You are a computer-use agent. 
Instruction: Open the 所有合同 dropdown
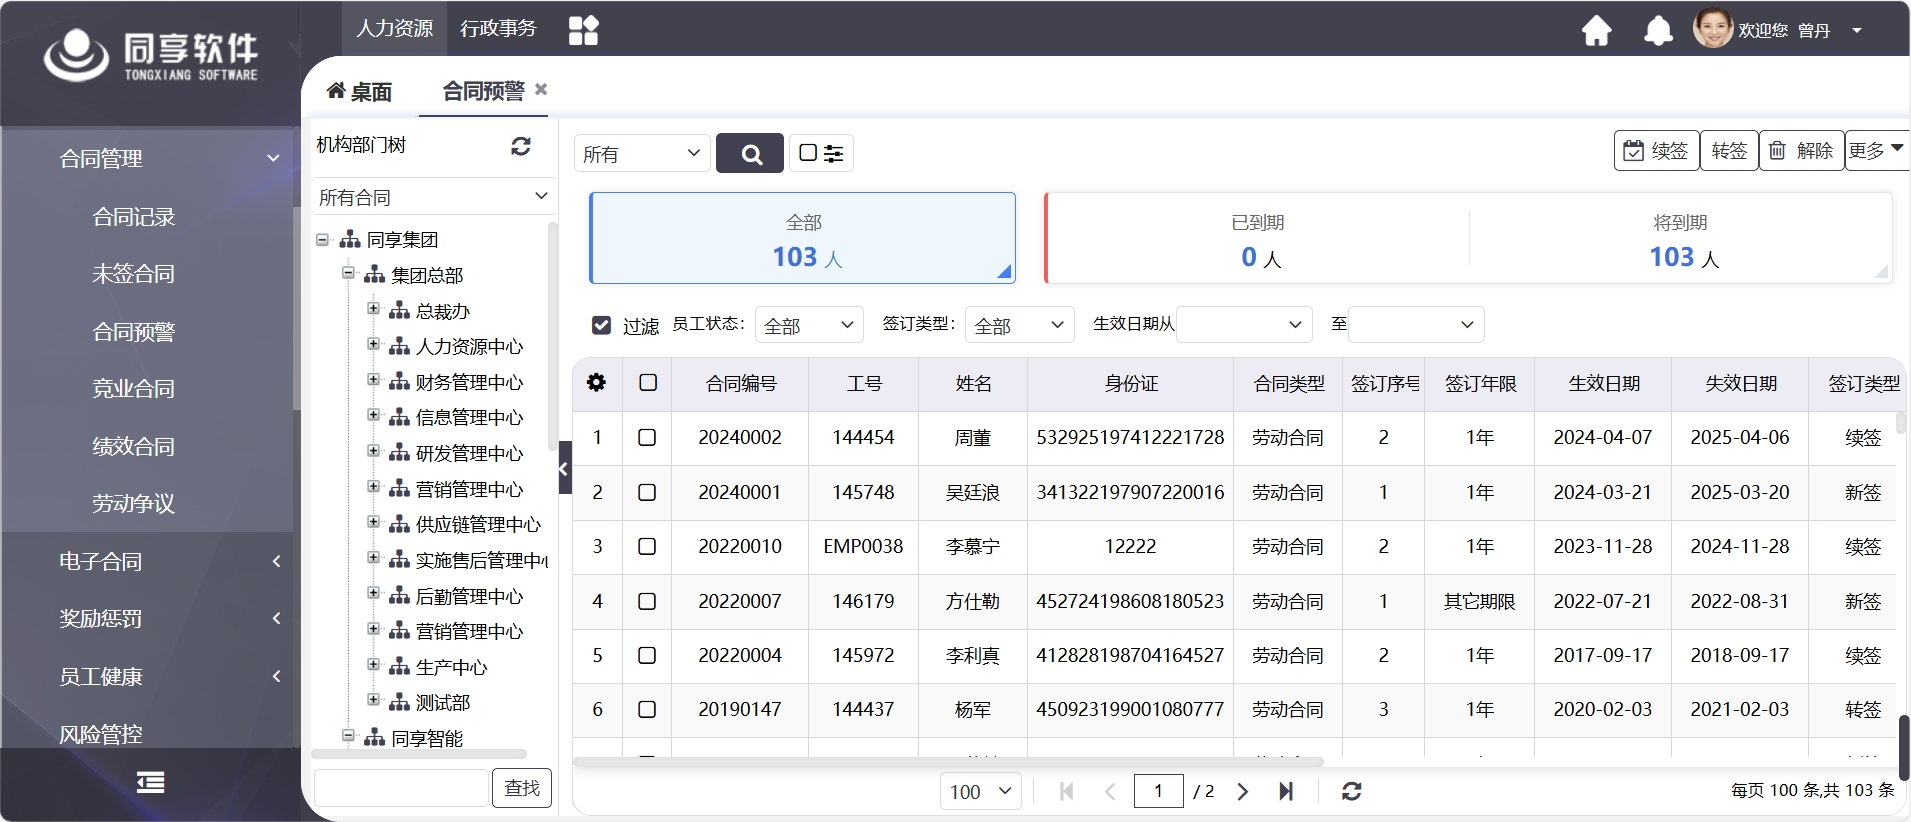(x=432, y=197)
